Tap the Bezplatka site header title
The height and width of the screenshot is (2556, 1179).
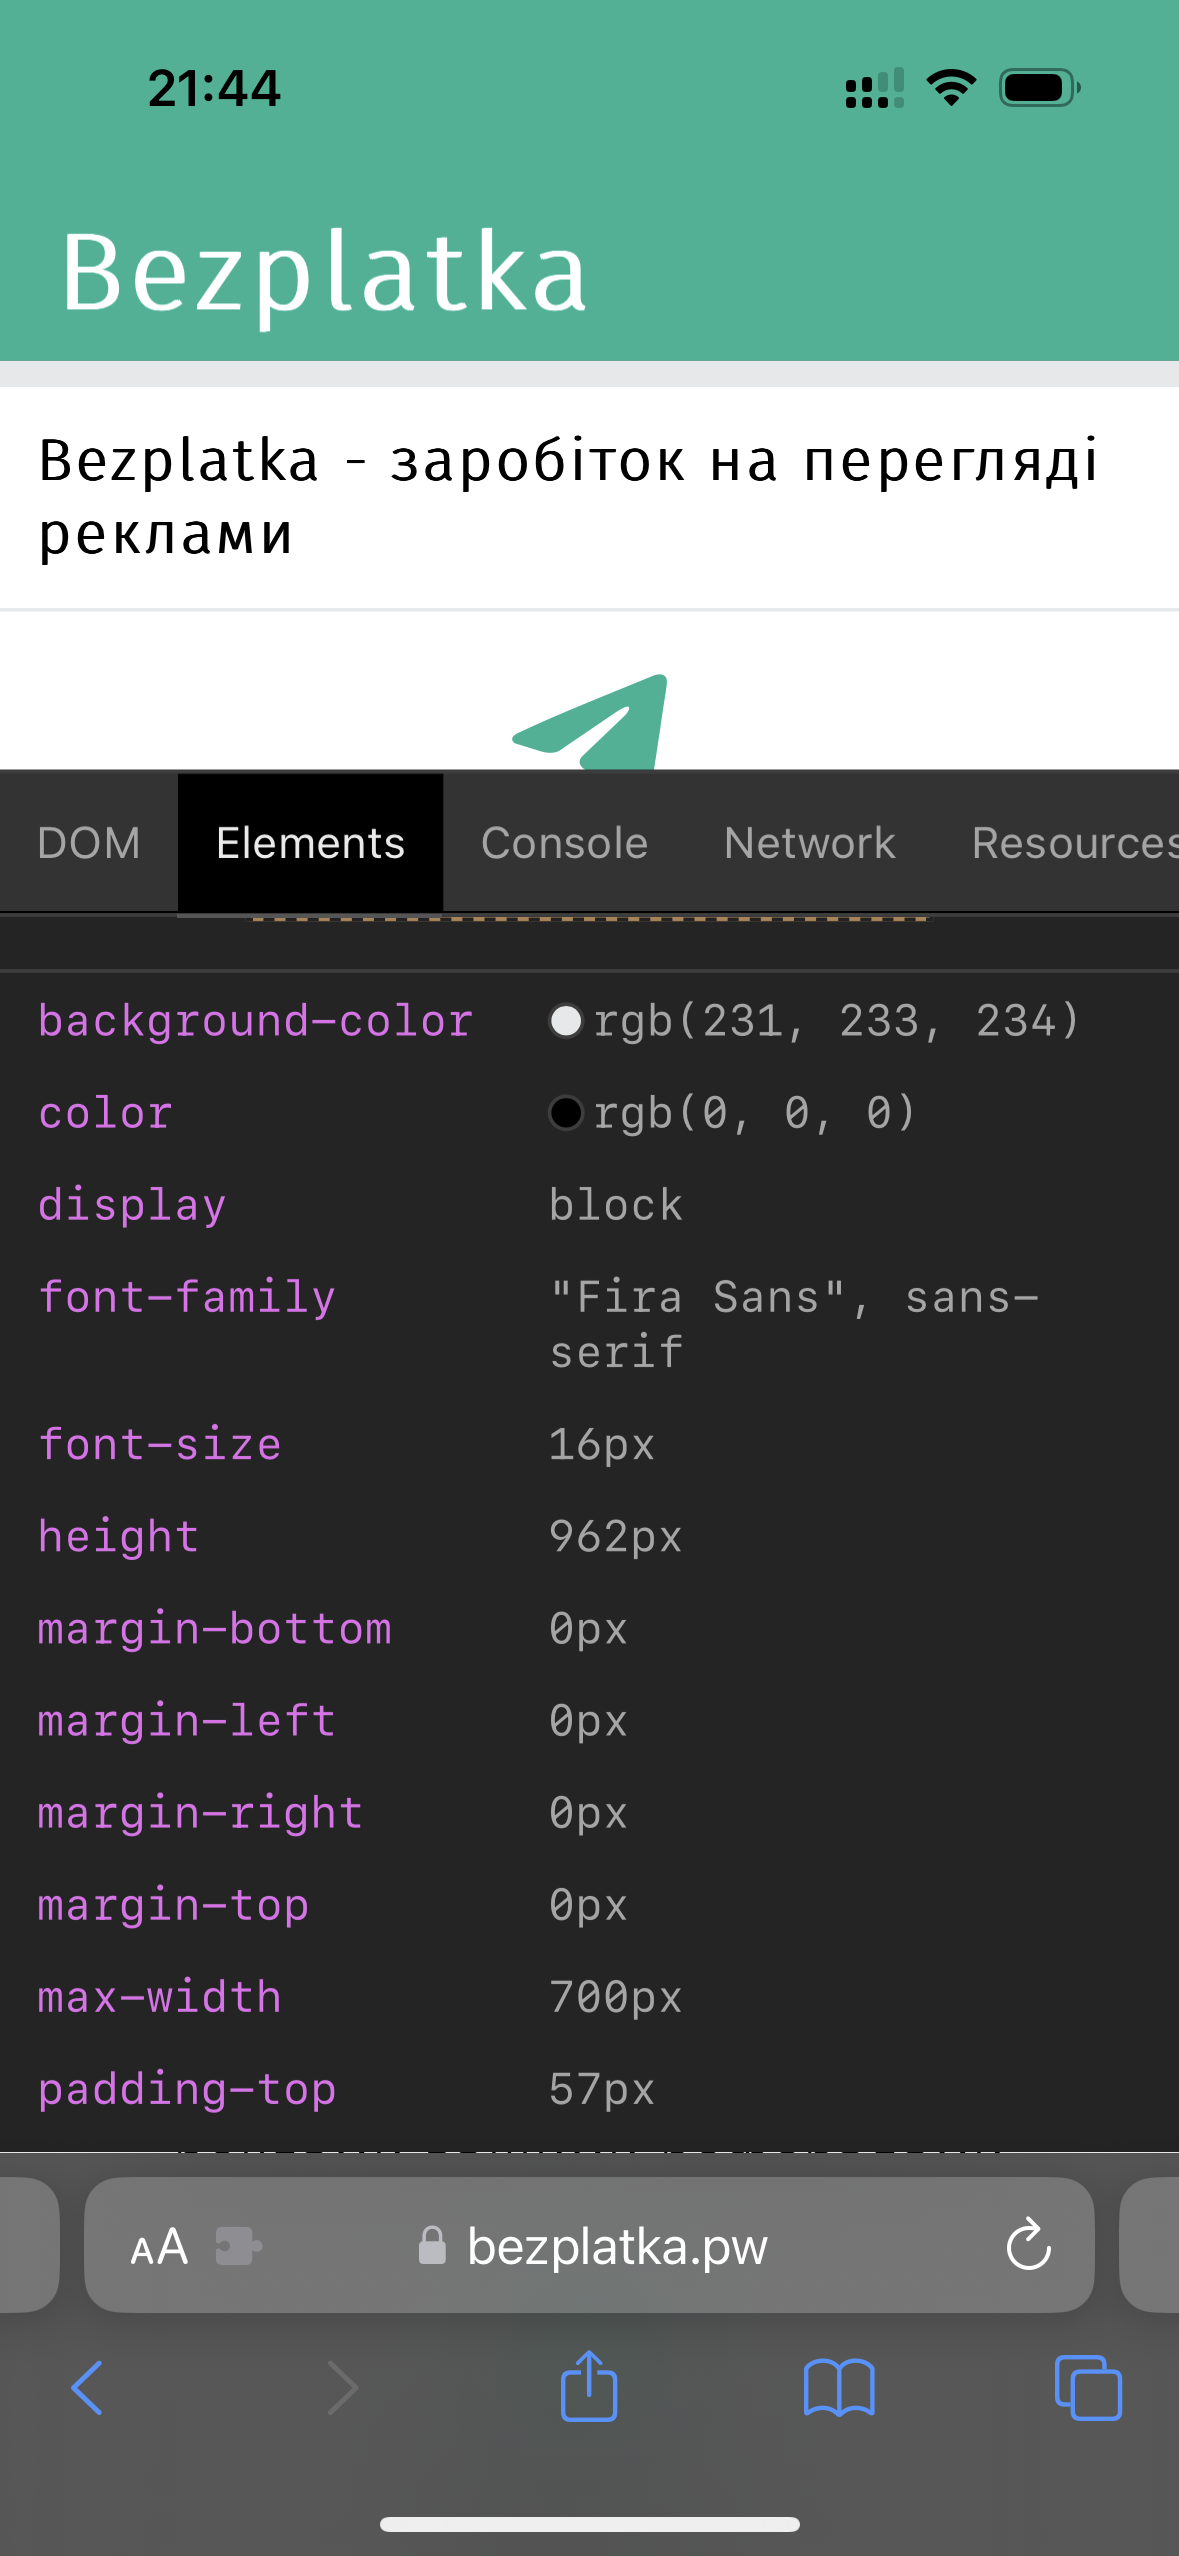(324, 272)
